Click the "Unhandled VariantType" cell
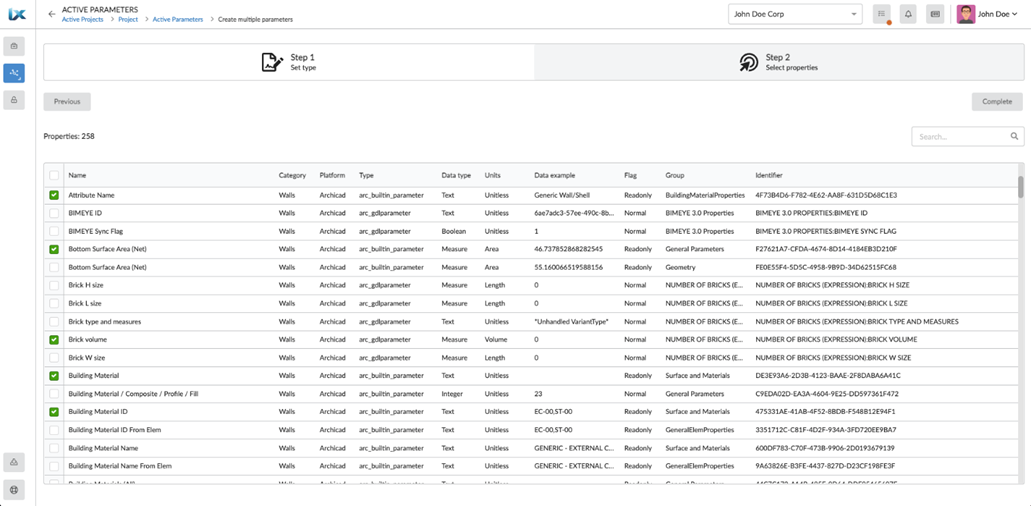The width and height of the screenshot is (1031, 506). pyautogui.click(x=570, y=321)
